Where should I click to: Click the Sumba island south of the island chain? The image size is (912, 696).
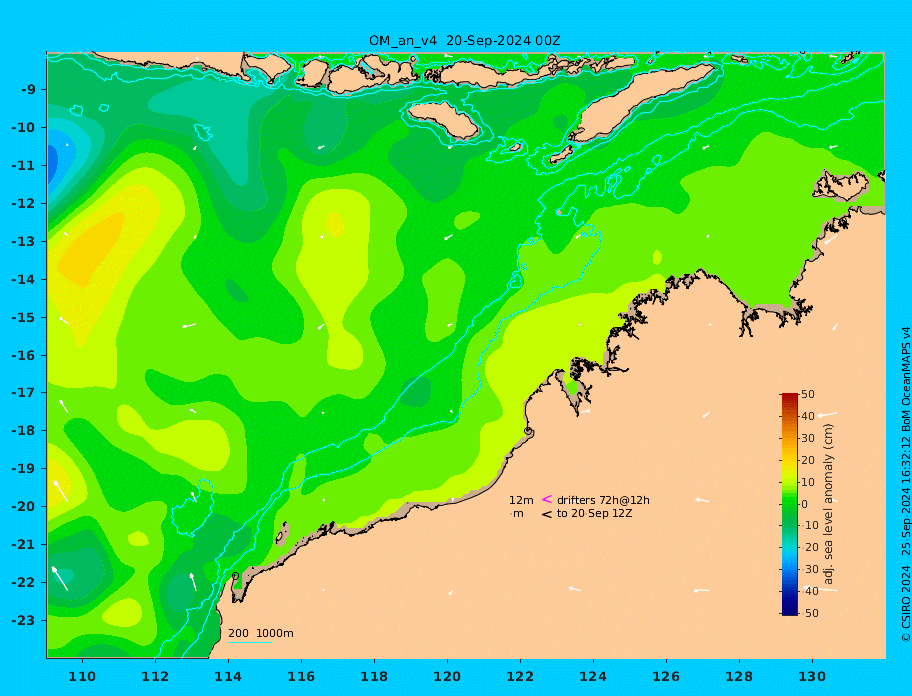tap(444, 120)
